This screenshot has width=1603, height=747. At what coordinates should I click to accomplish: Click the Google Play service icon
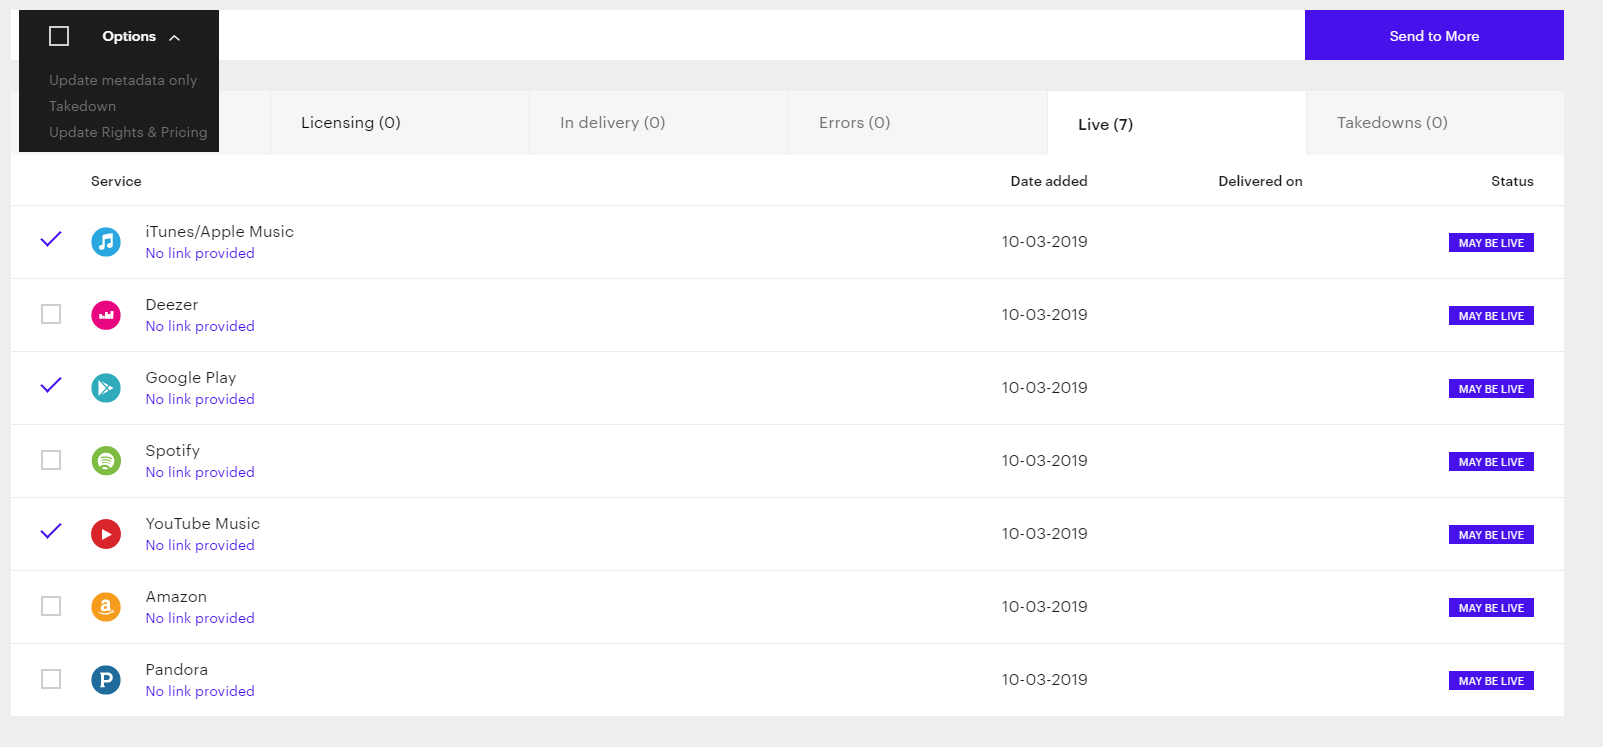(x=106, y=388)
